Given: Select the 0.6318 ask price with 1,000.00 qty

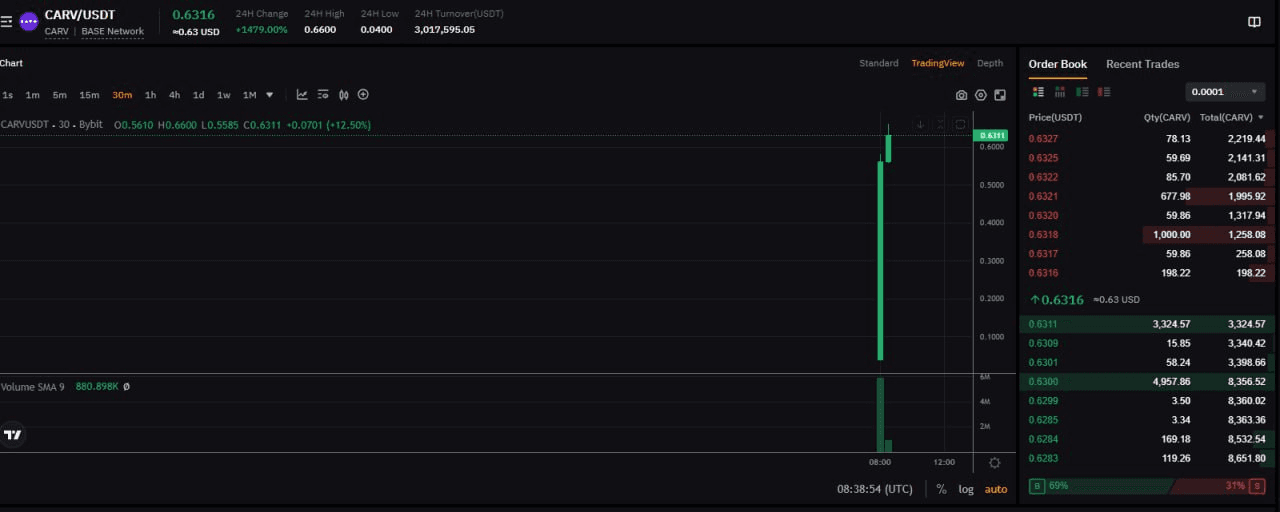Looking at the screenshot, I should (x=1147, y=235).
